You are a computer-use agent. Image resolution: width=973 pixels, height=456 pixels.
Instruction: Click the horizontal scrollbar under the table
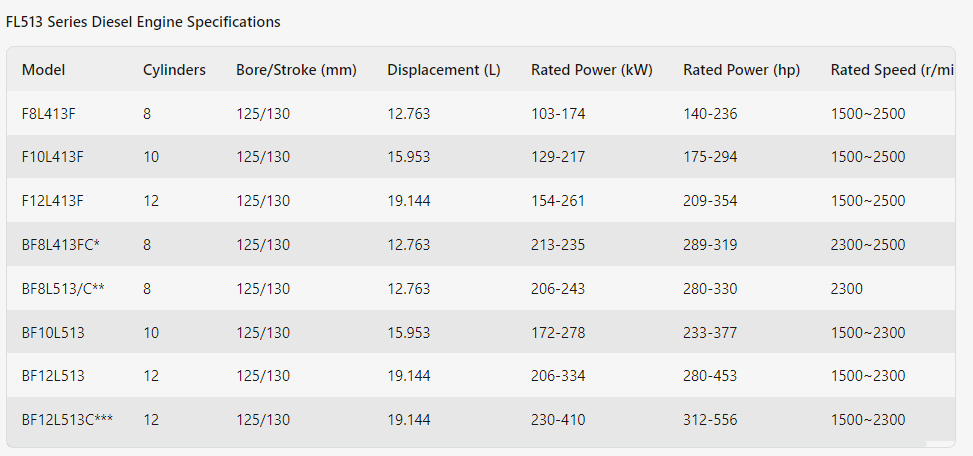(x=481, y=444)
